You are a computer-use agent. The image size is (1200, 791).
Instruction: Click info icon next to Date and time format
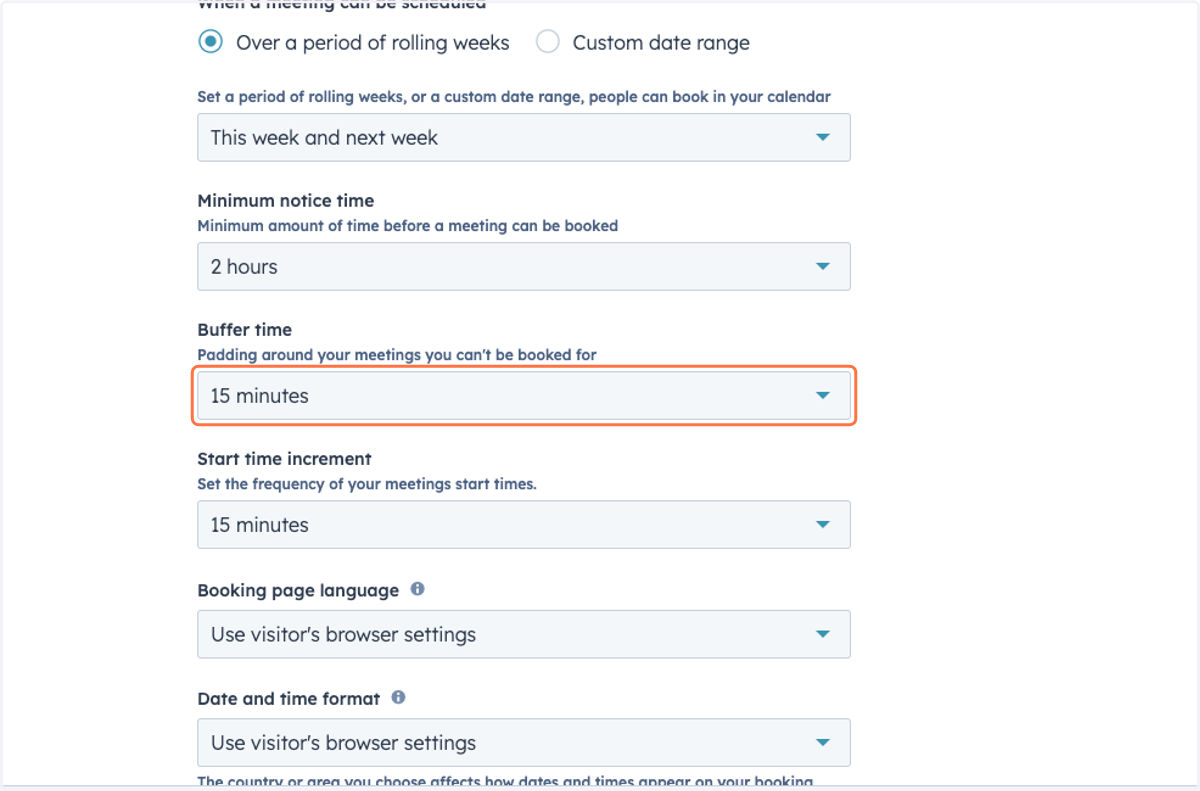[399, 697]
